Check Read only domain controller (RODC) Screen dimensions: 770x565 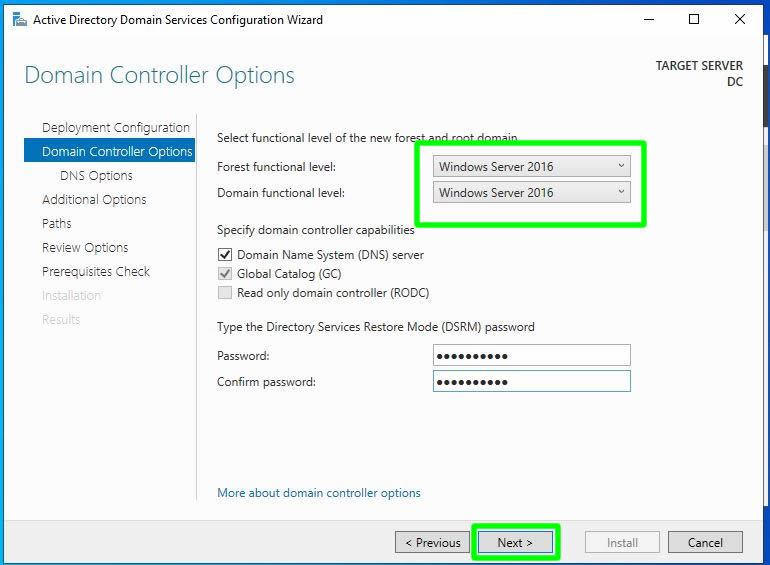pyautogui.click(x=226, y=293)
